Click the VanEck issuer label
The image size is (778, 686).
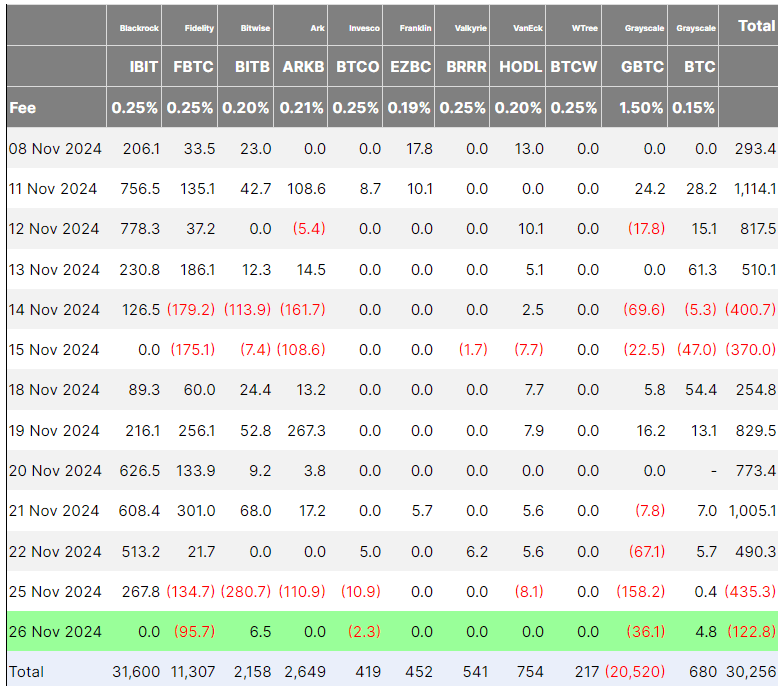[528, 28]
